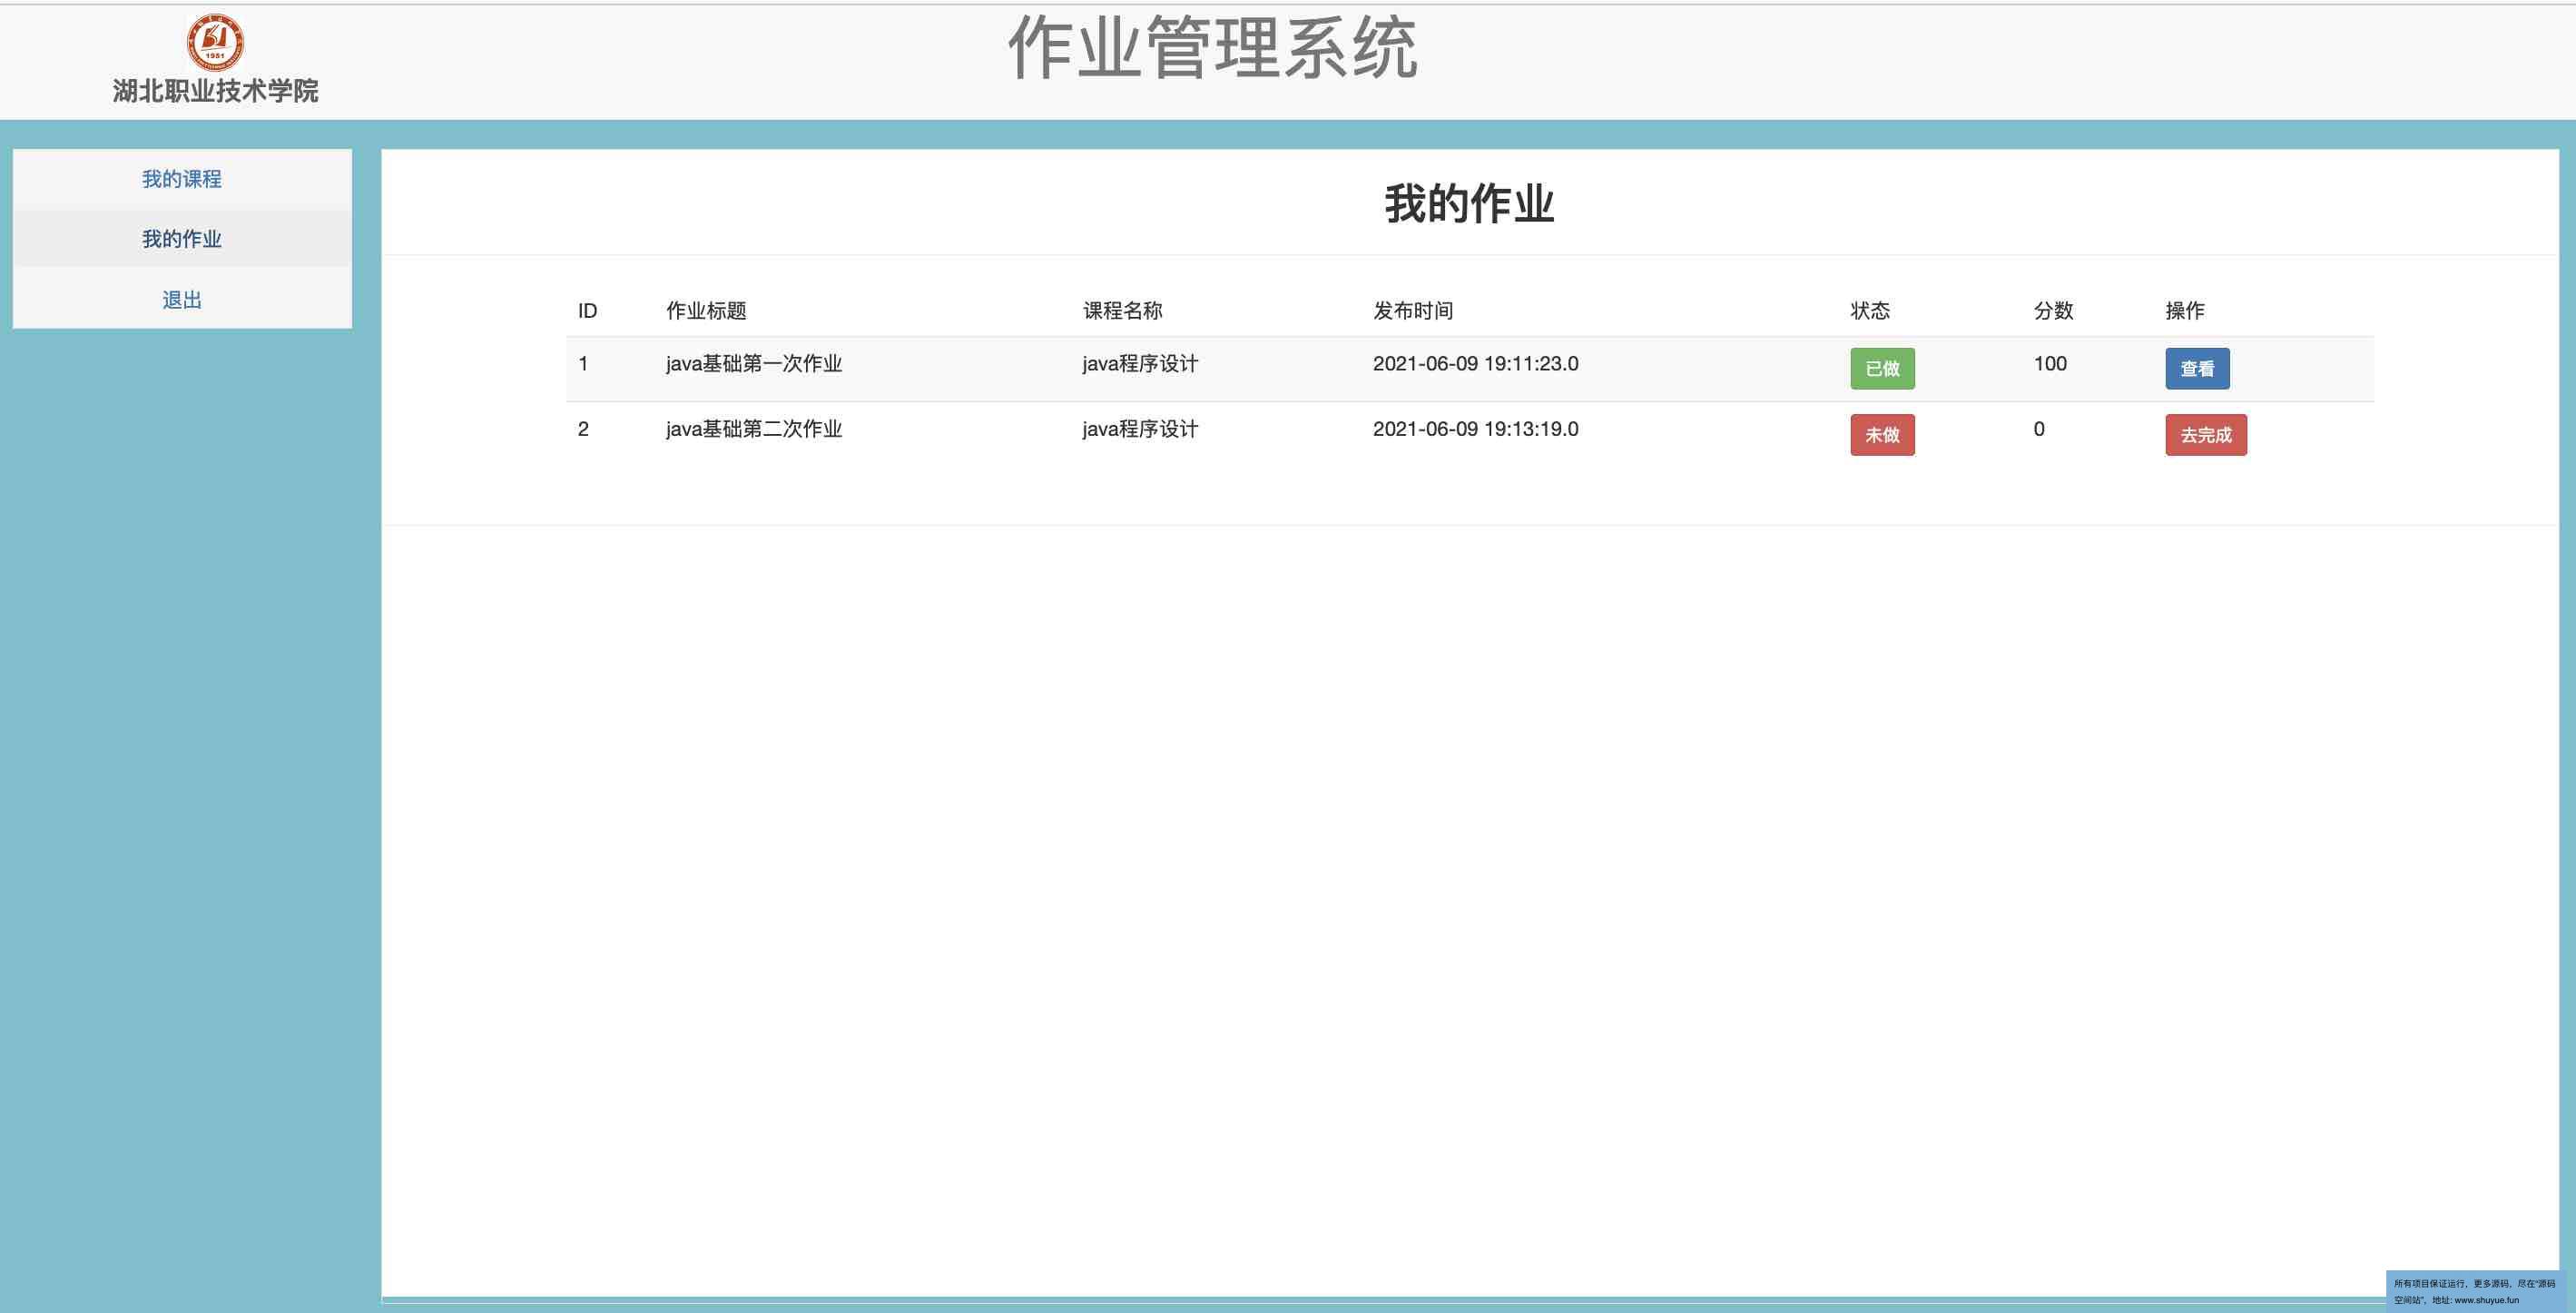
Task: Click the 分数 column header
Action: (2052, 311)
